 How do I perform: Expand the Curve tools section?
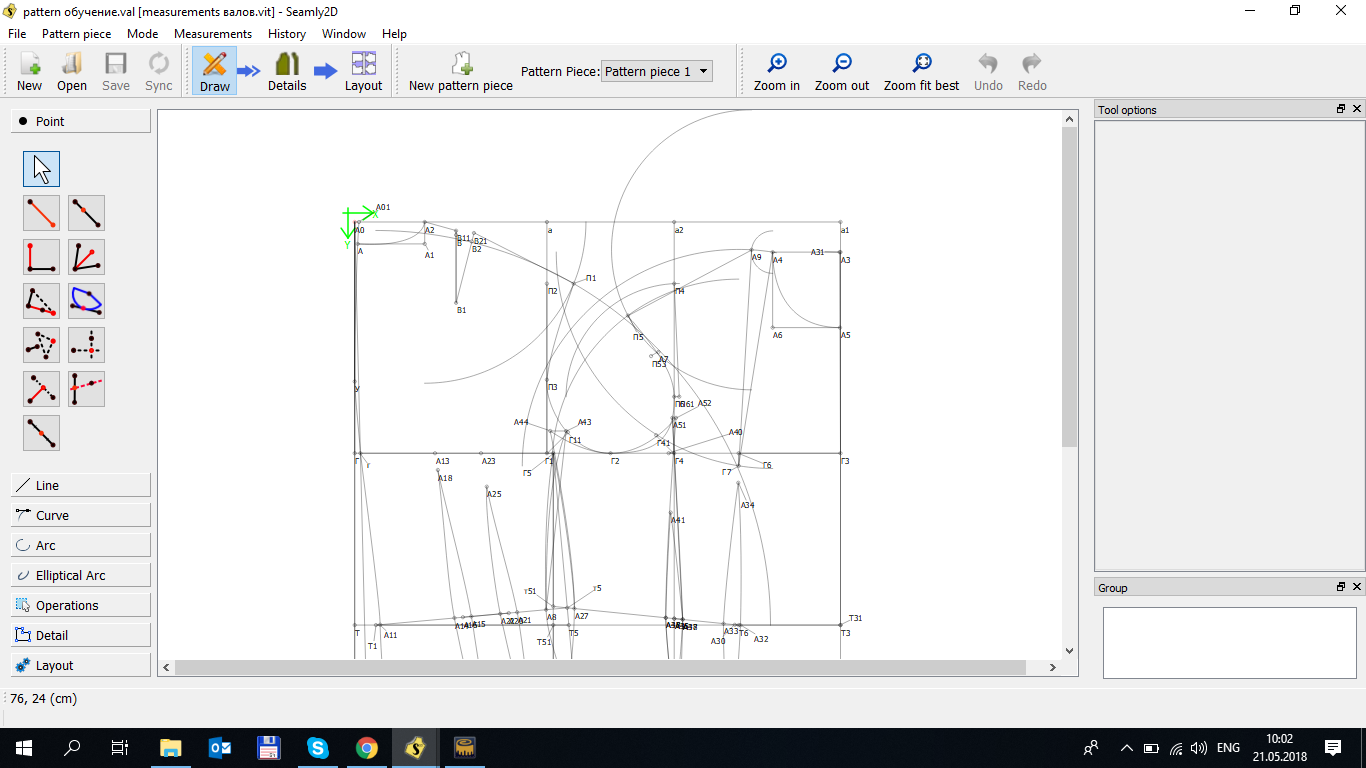click(x=81, y=515)
